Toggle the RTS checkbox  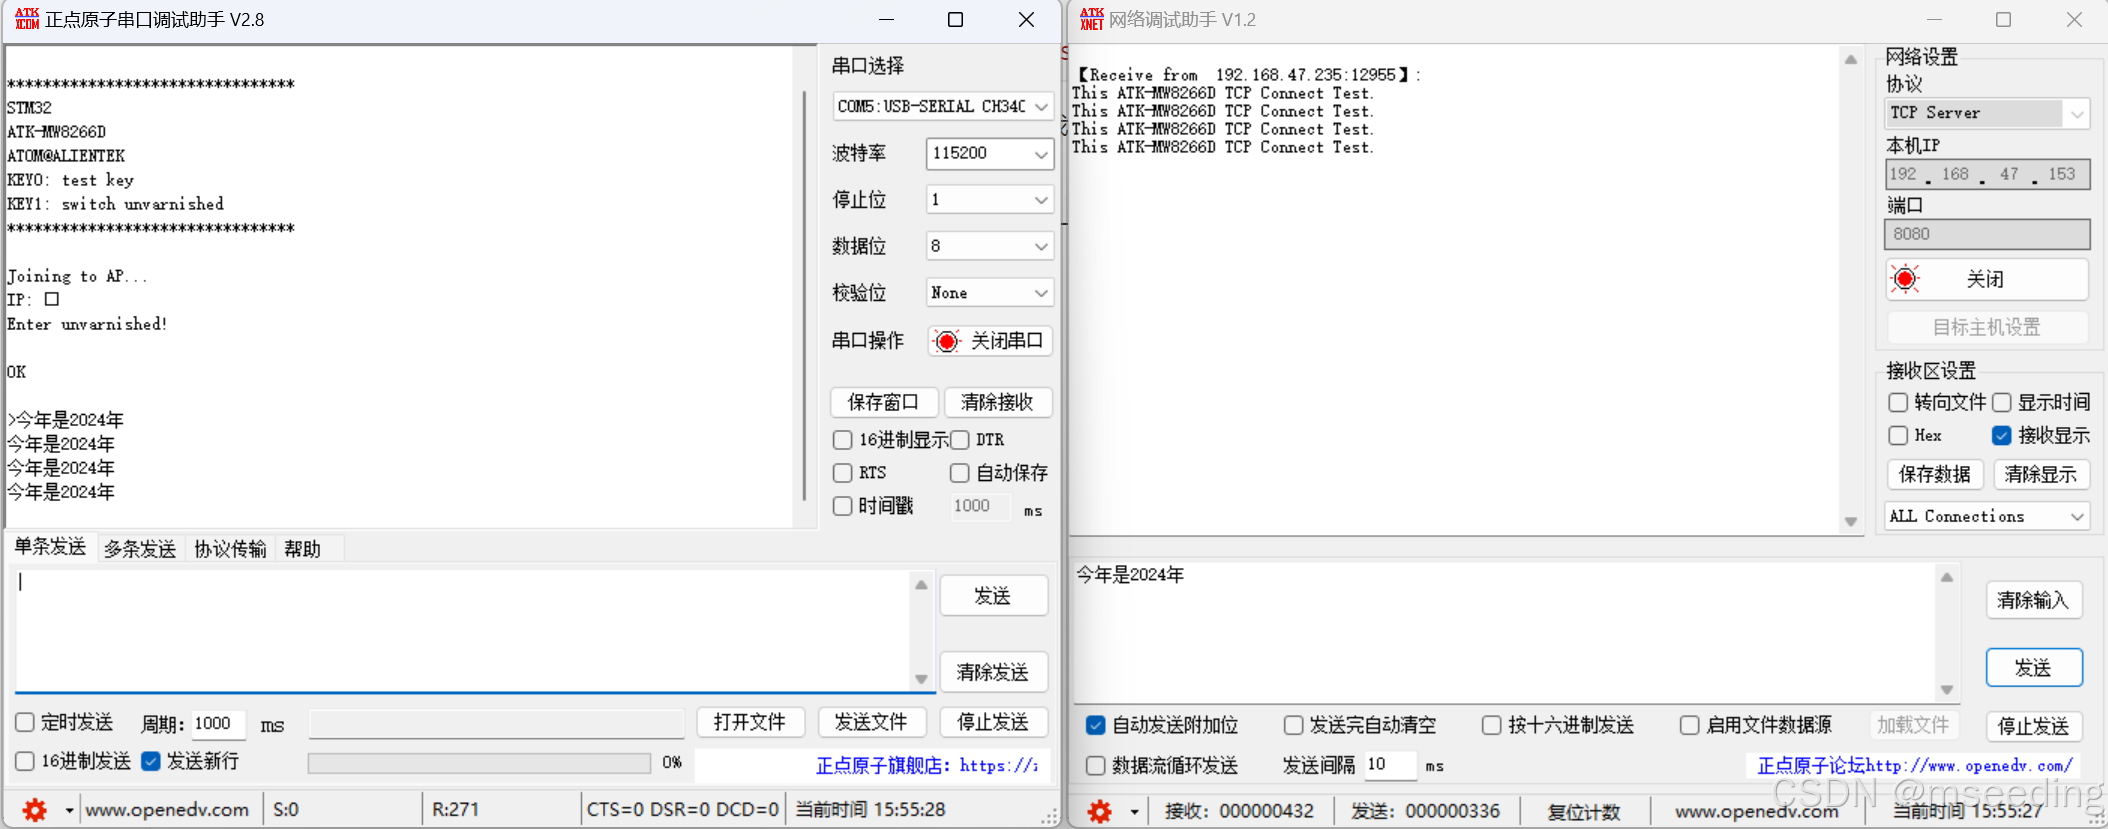tap(843, 473)
